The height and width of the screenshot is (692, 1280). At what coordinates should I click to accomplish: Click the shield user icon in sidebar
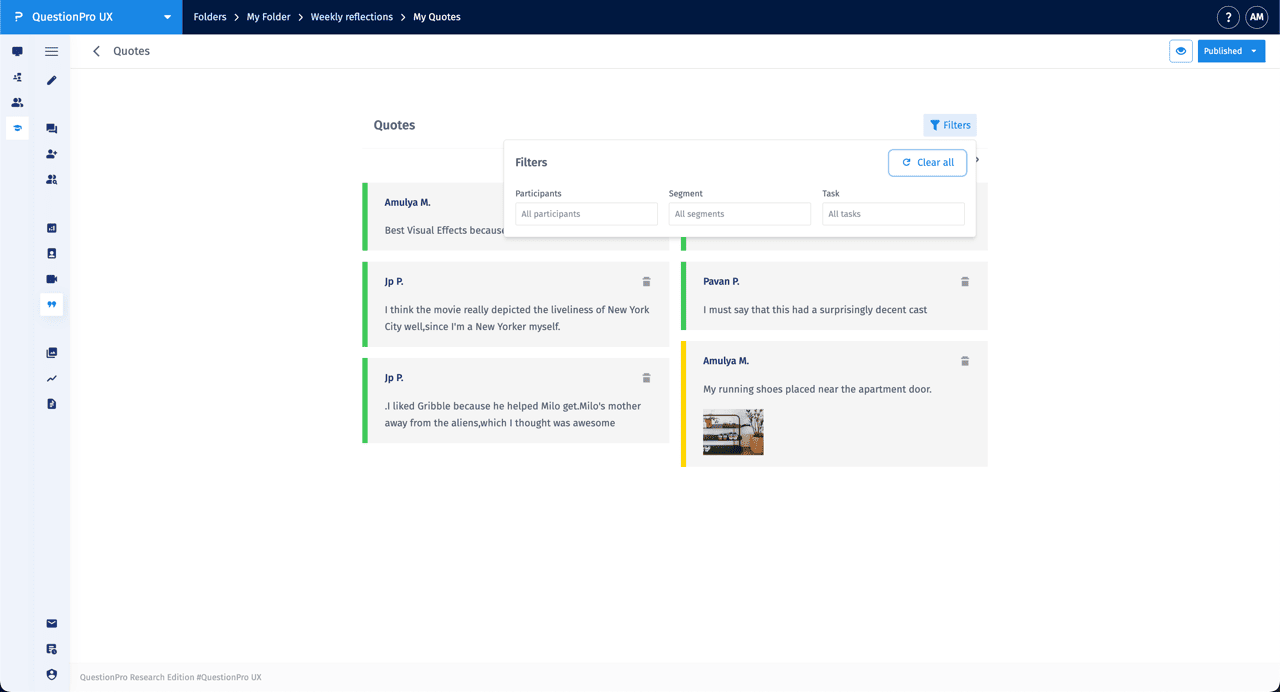point(52,675)
